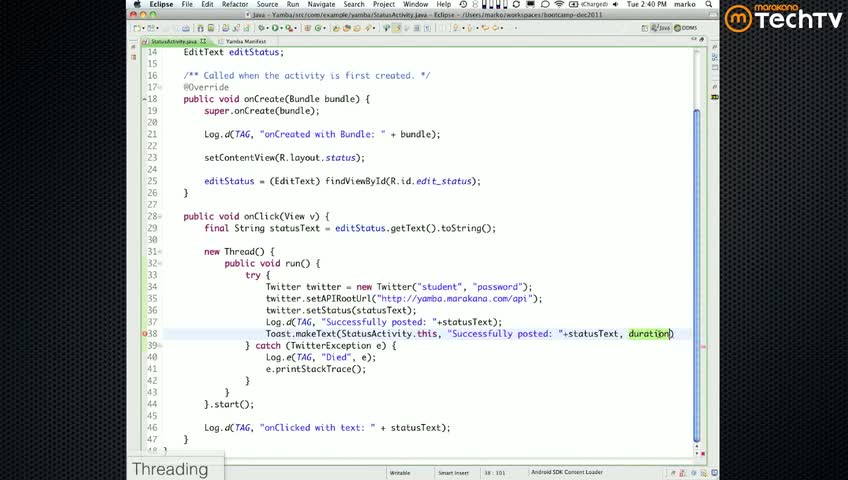Screen dimensions: 848x480
Task: Switch to the DDMS perspective
Action: coord(686,28)
